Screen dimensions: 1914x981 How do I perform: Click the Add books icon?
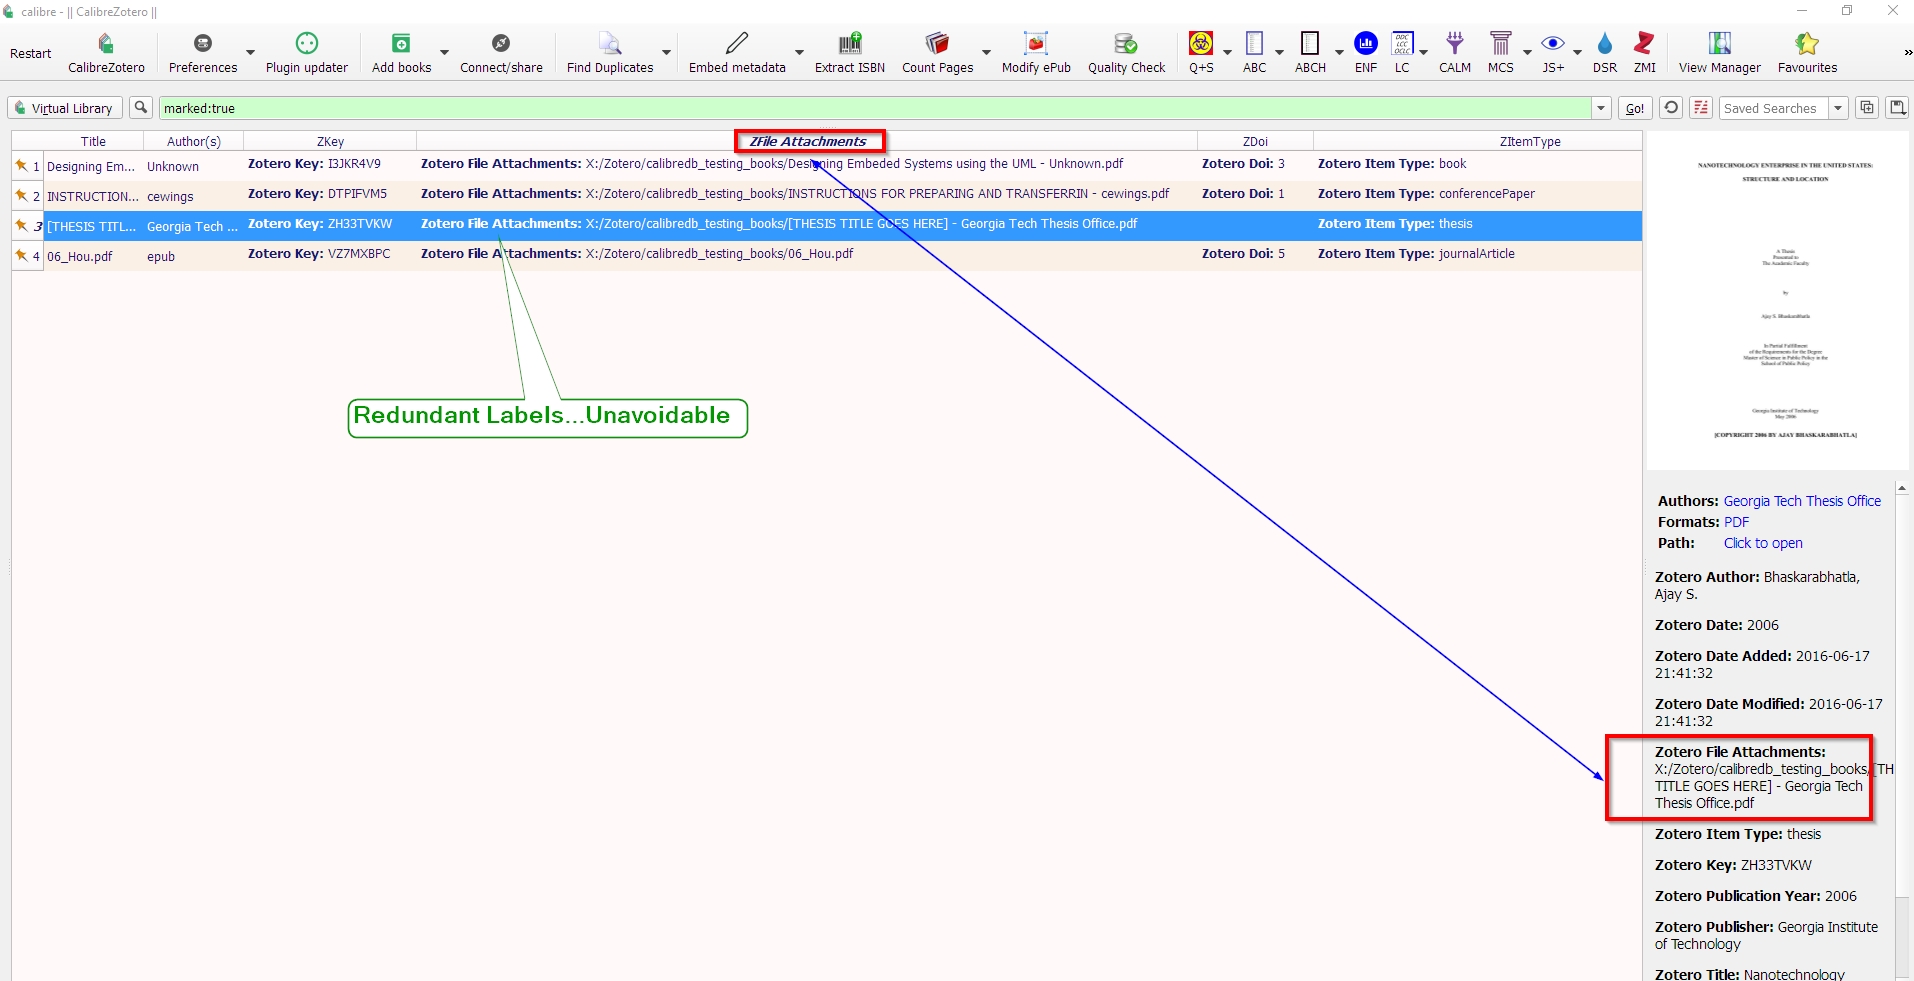(401, 43)
